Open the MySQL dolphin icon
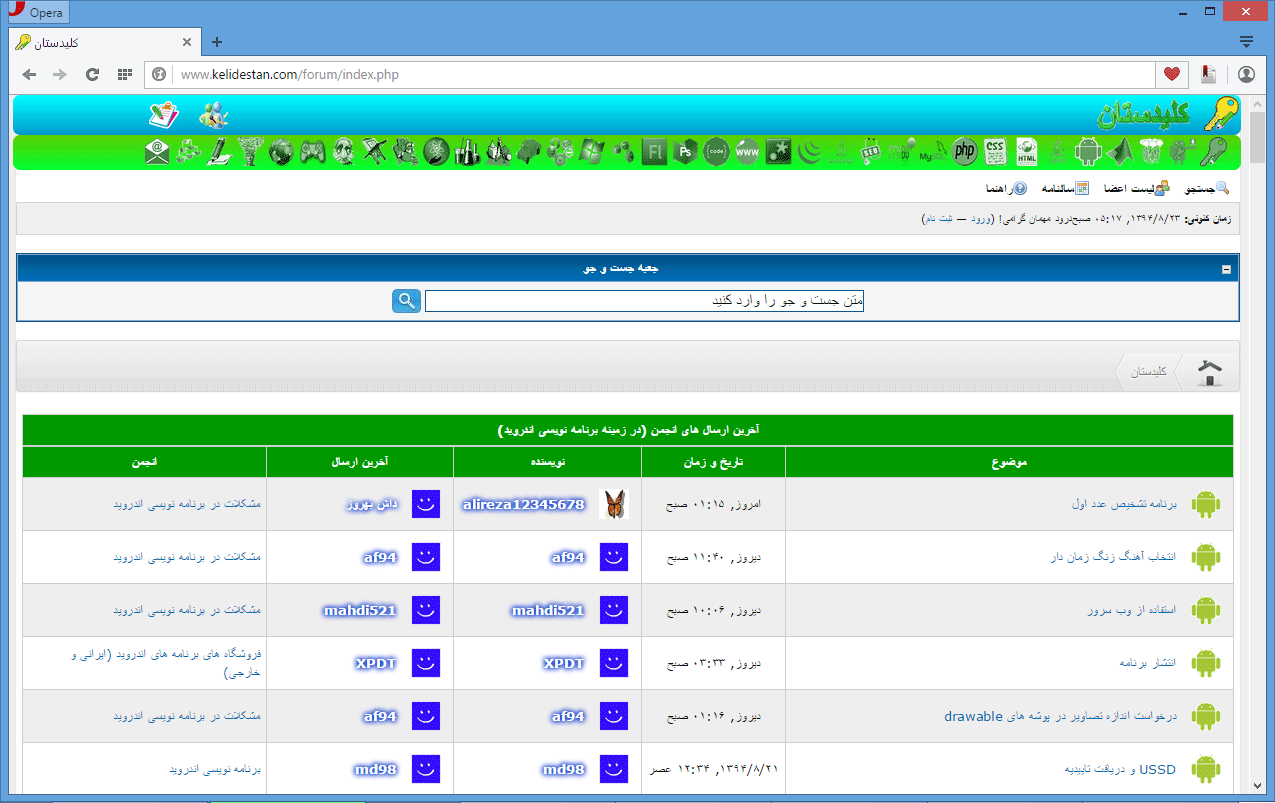This screenshot has height=803, width=1275. click(x=934, y=151)
